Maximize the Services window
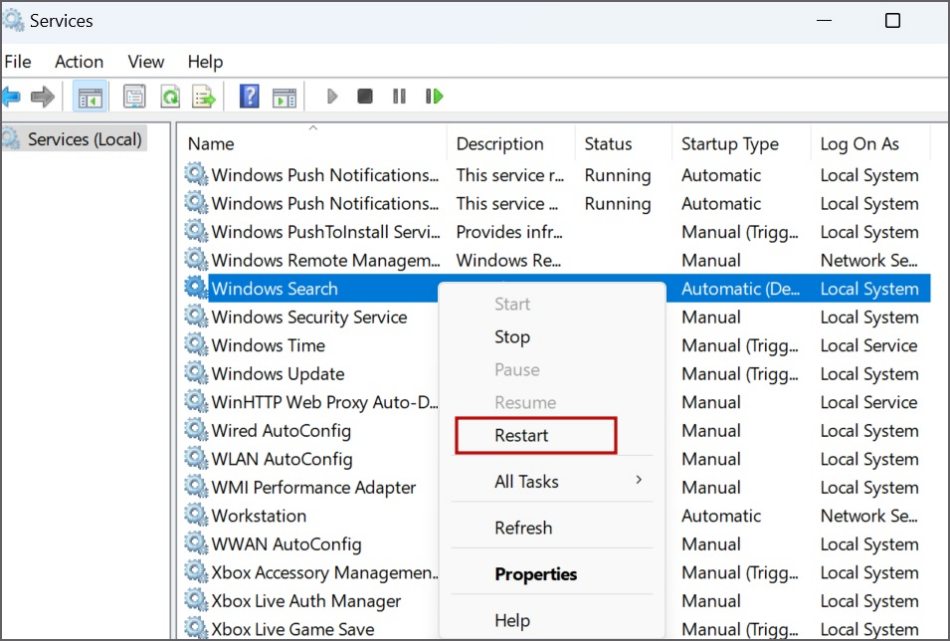The height and width of the screenshot is (641, 950). coord(892,21)
